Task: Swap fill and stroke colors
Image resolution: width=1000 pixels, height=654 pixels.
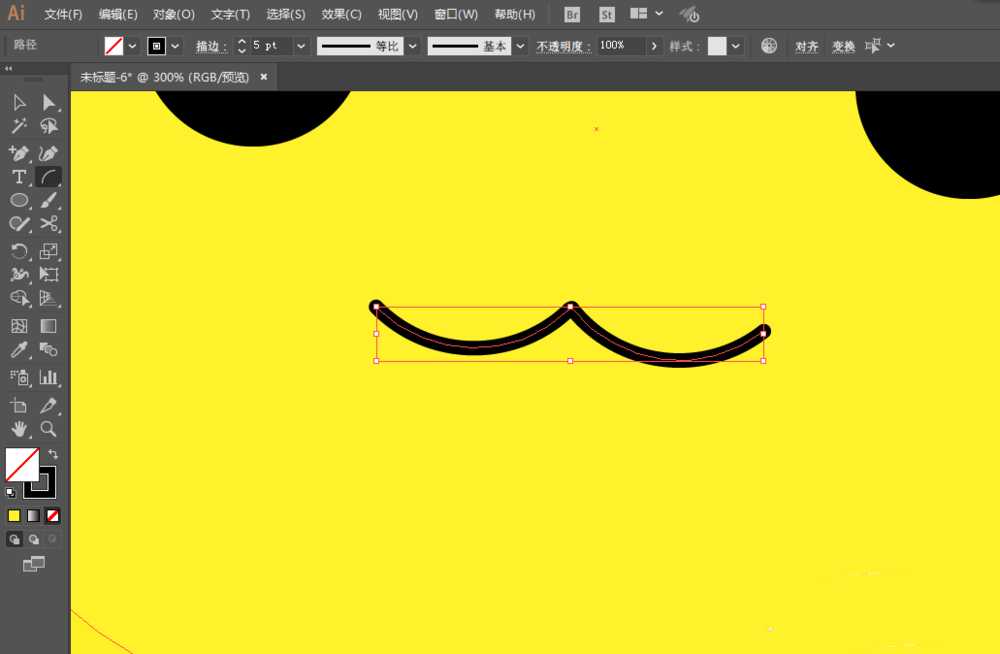Action: pos(53,454)
